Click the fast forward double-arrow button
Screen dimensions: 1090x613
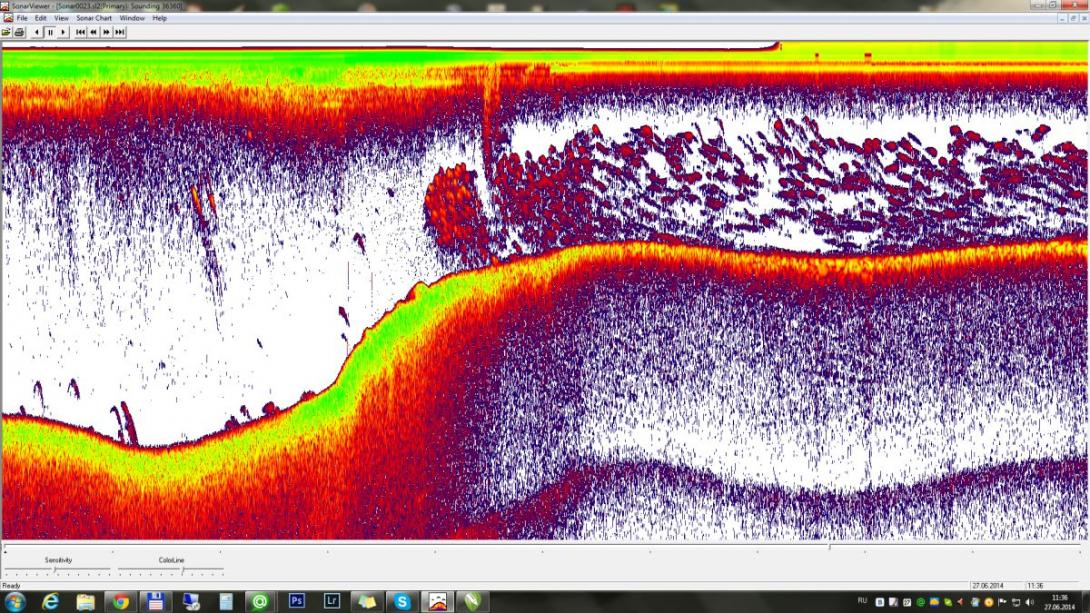(x=107, y=32)
